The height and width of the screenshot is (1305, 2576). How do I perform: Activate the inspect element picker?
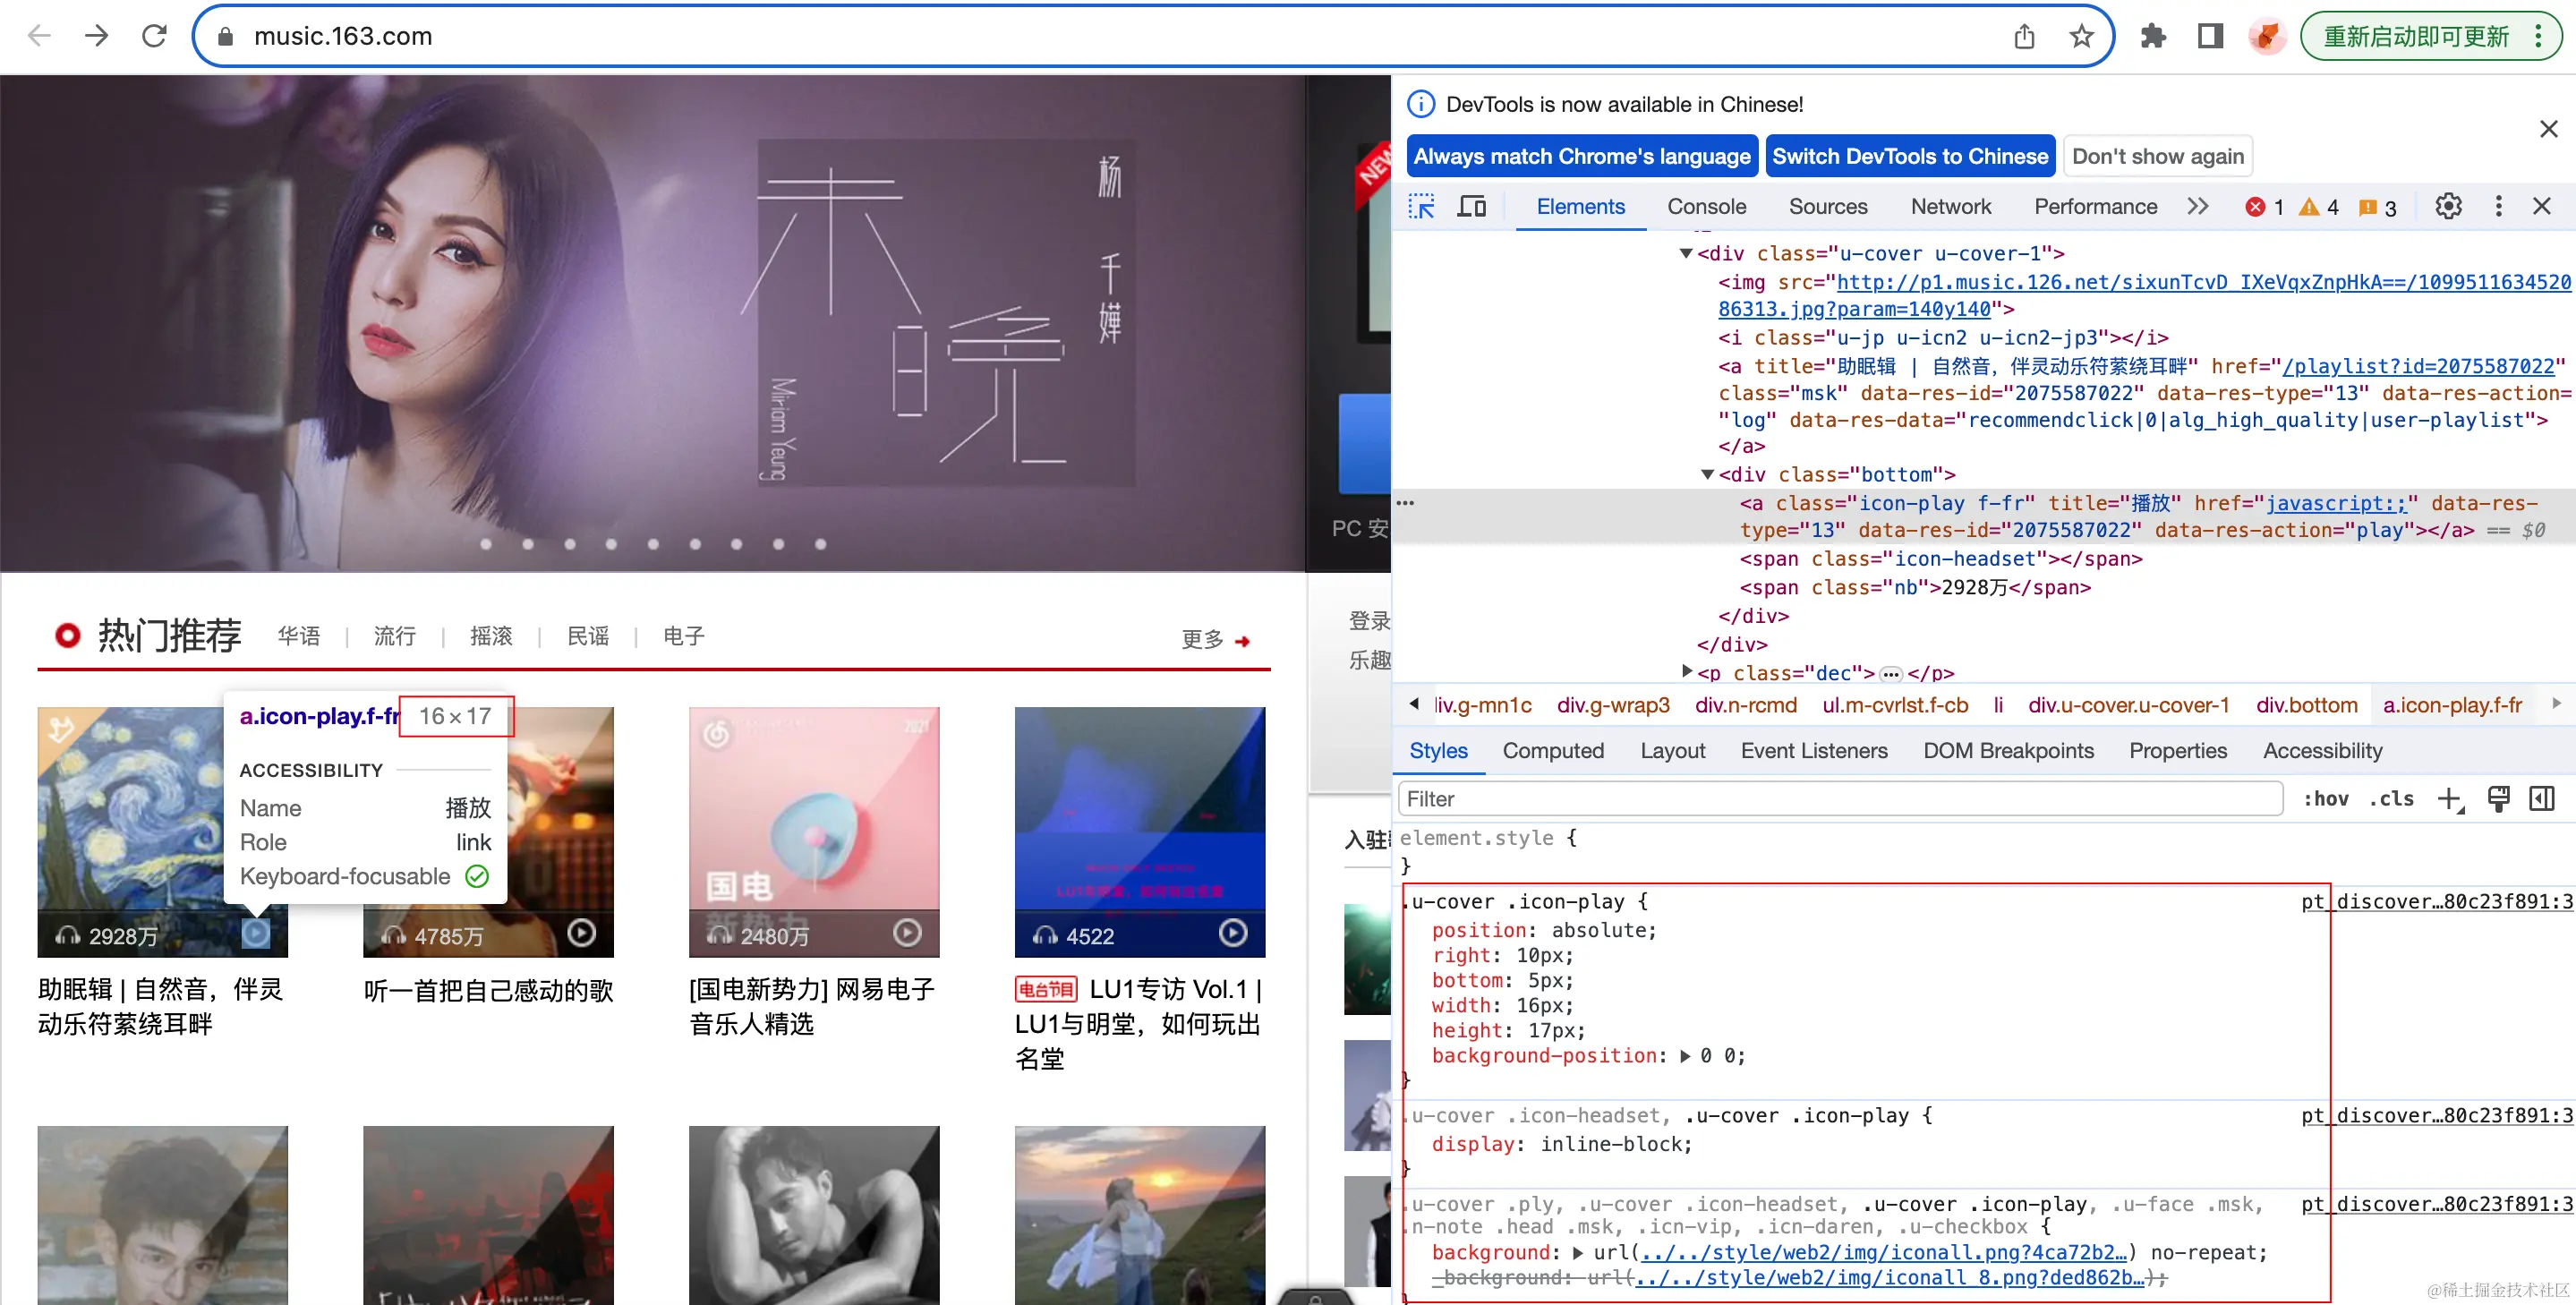1421,207
